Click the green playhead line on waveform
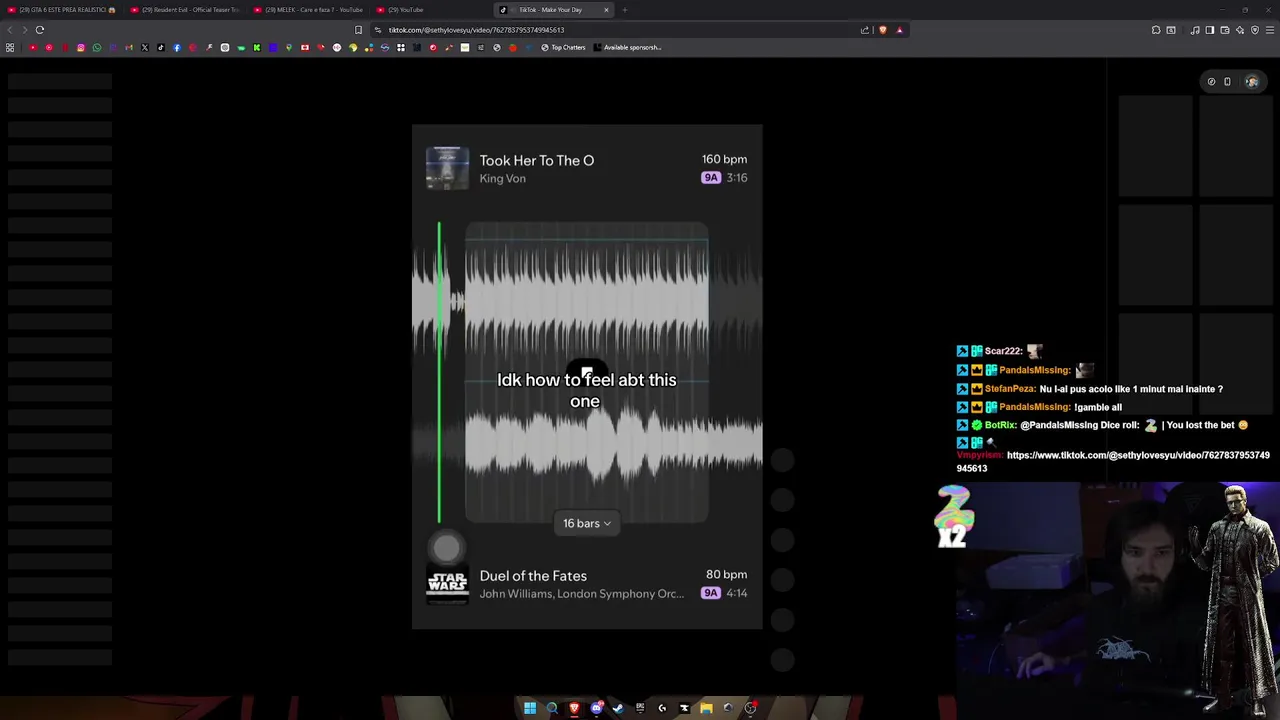 click(438, 372)
